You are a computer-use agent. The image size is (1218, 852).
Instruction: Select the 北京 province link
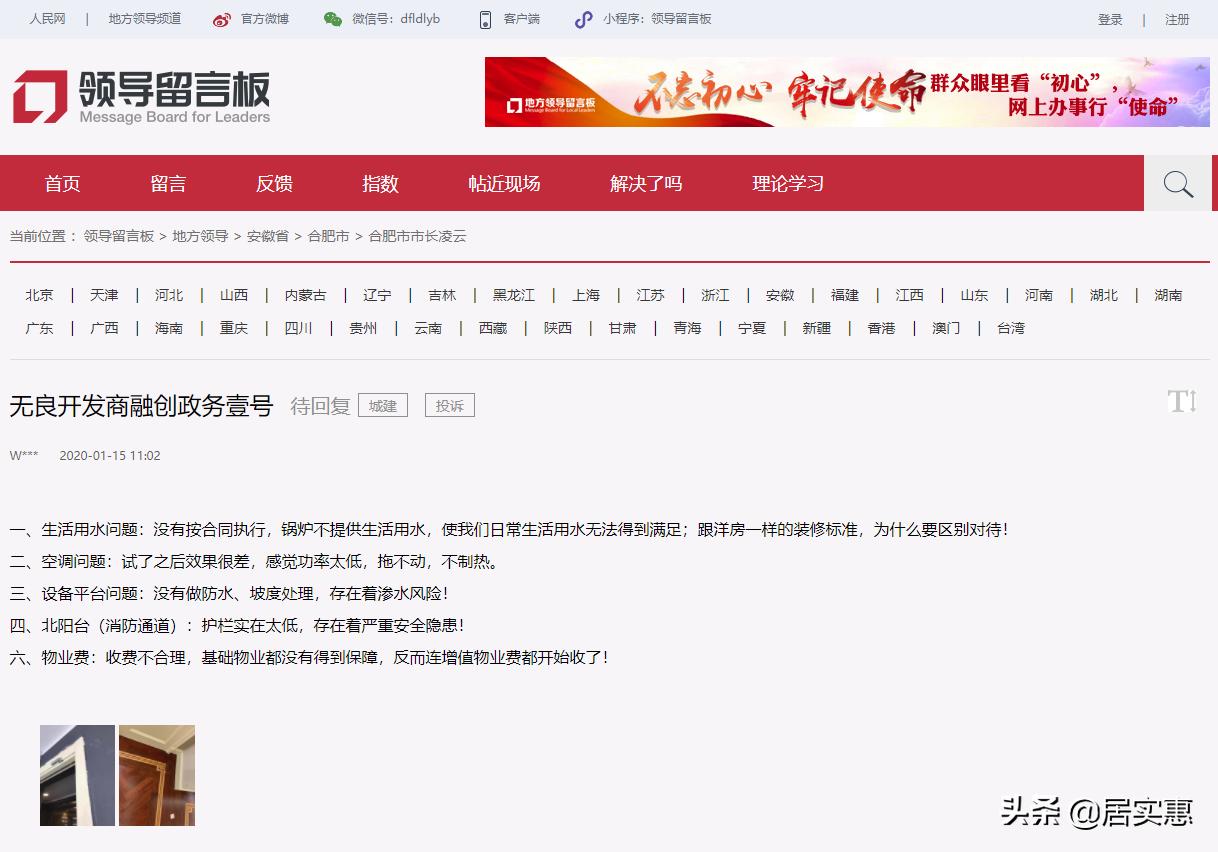[39, 295]
